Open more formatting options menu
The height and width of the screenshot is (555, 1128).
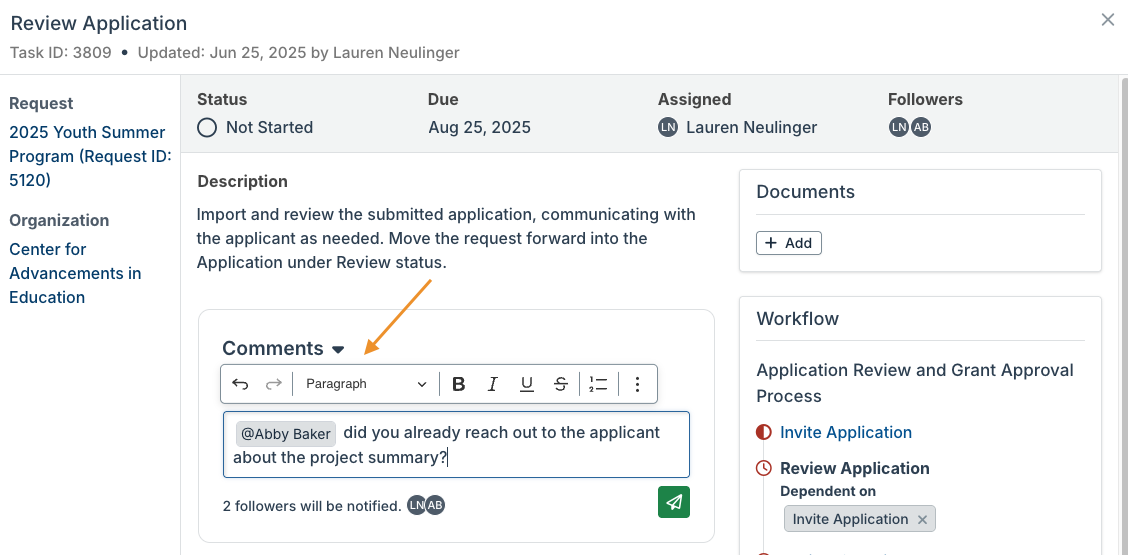tap(637, 384)
